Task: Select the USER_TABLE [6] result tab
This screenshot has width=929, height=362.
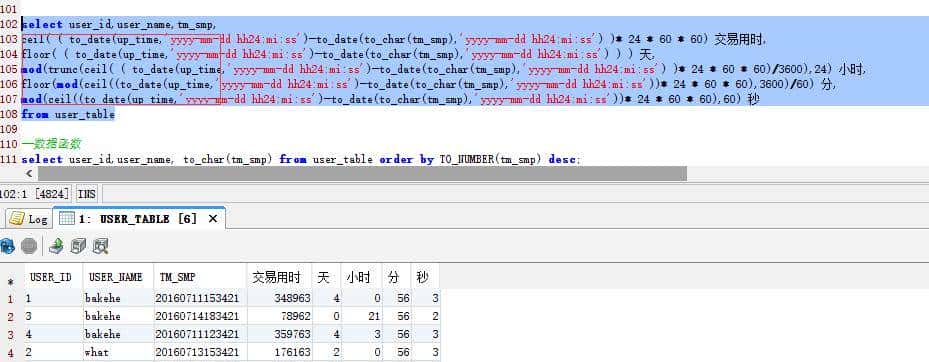Action: [x=139, y=219]
